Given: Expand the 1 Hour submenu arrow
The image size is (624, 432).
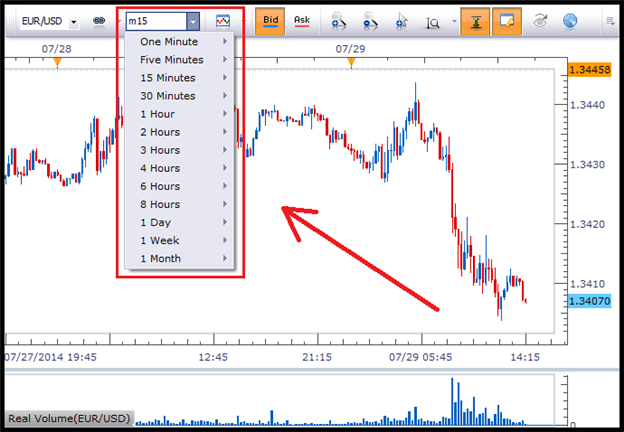Looking at the screenshot, I should coord(225,114).
